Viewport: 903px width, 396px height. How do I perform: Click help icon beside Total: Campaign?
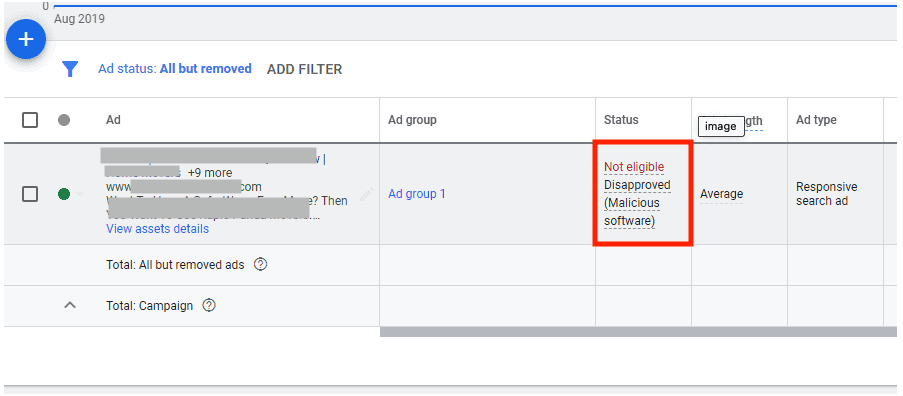click(209, 306)
